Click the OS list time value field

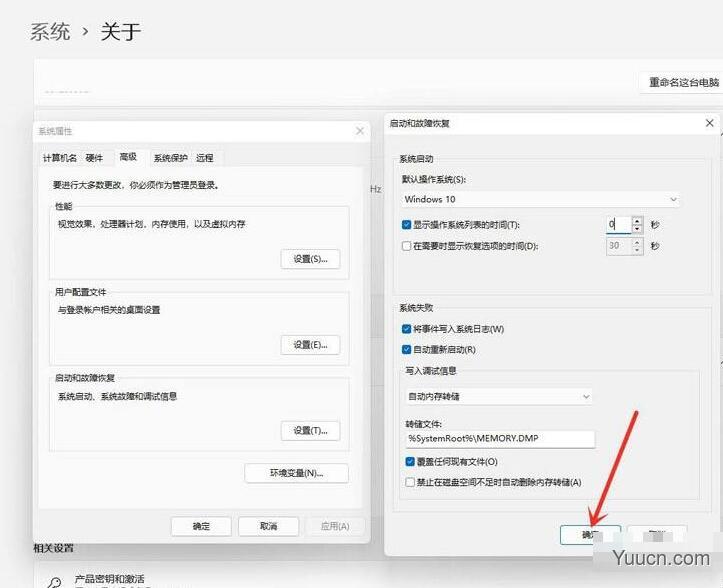click(x=619, y=225)
